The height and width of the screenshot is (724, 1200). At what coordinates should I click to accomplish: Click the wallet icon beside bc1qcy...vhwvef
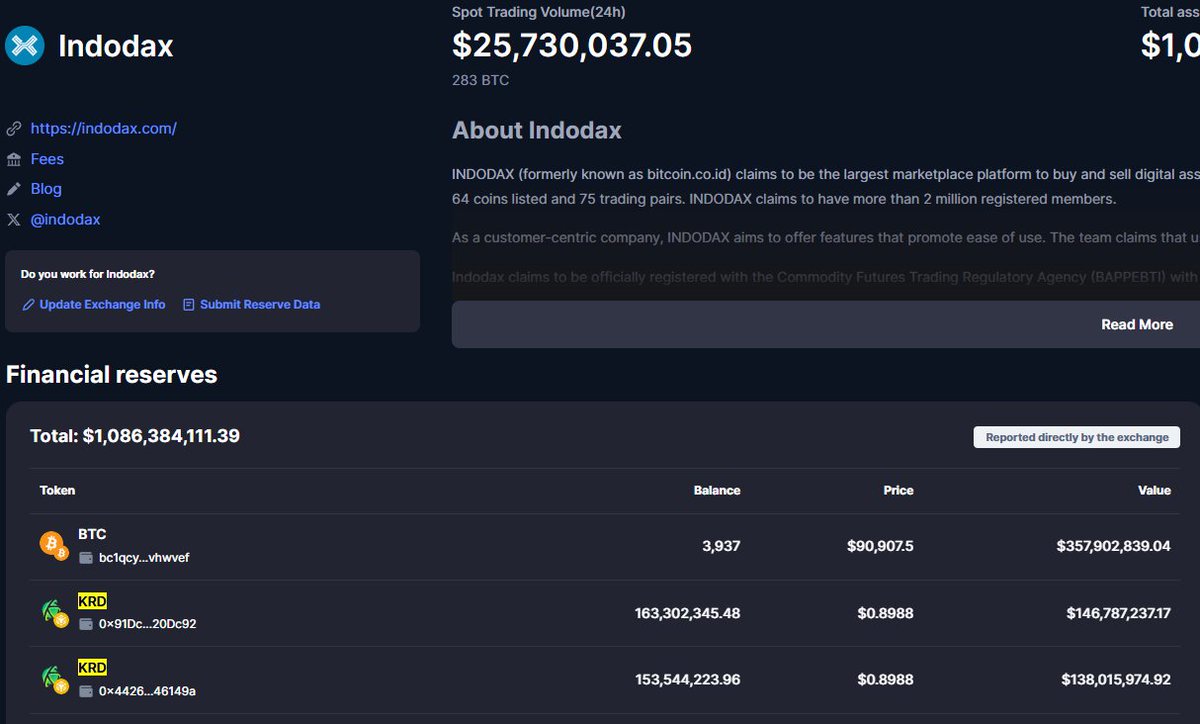point(87,558)
